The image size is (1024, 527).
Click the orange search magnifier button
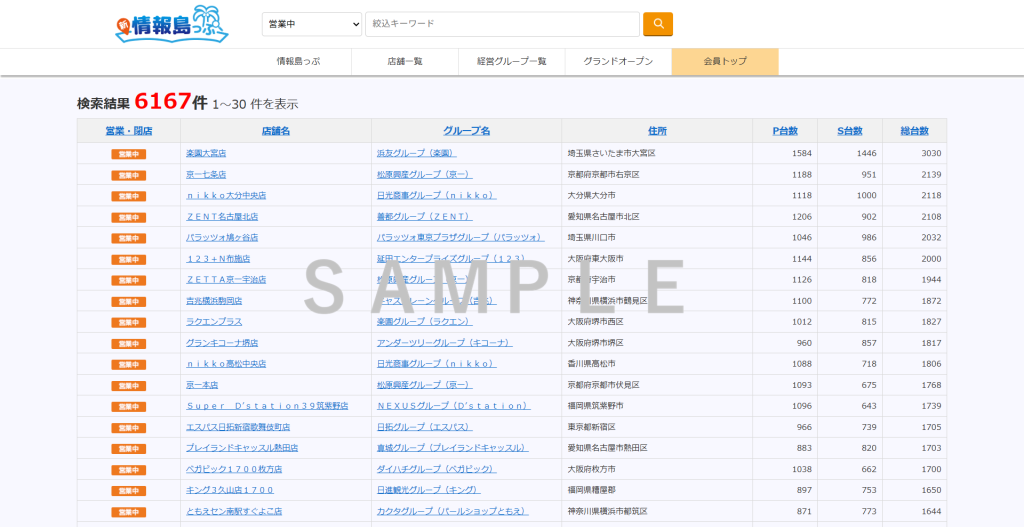(x=657, y=24)
